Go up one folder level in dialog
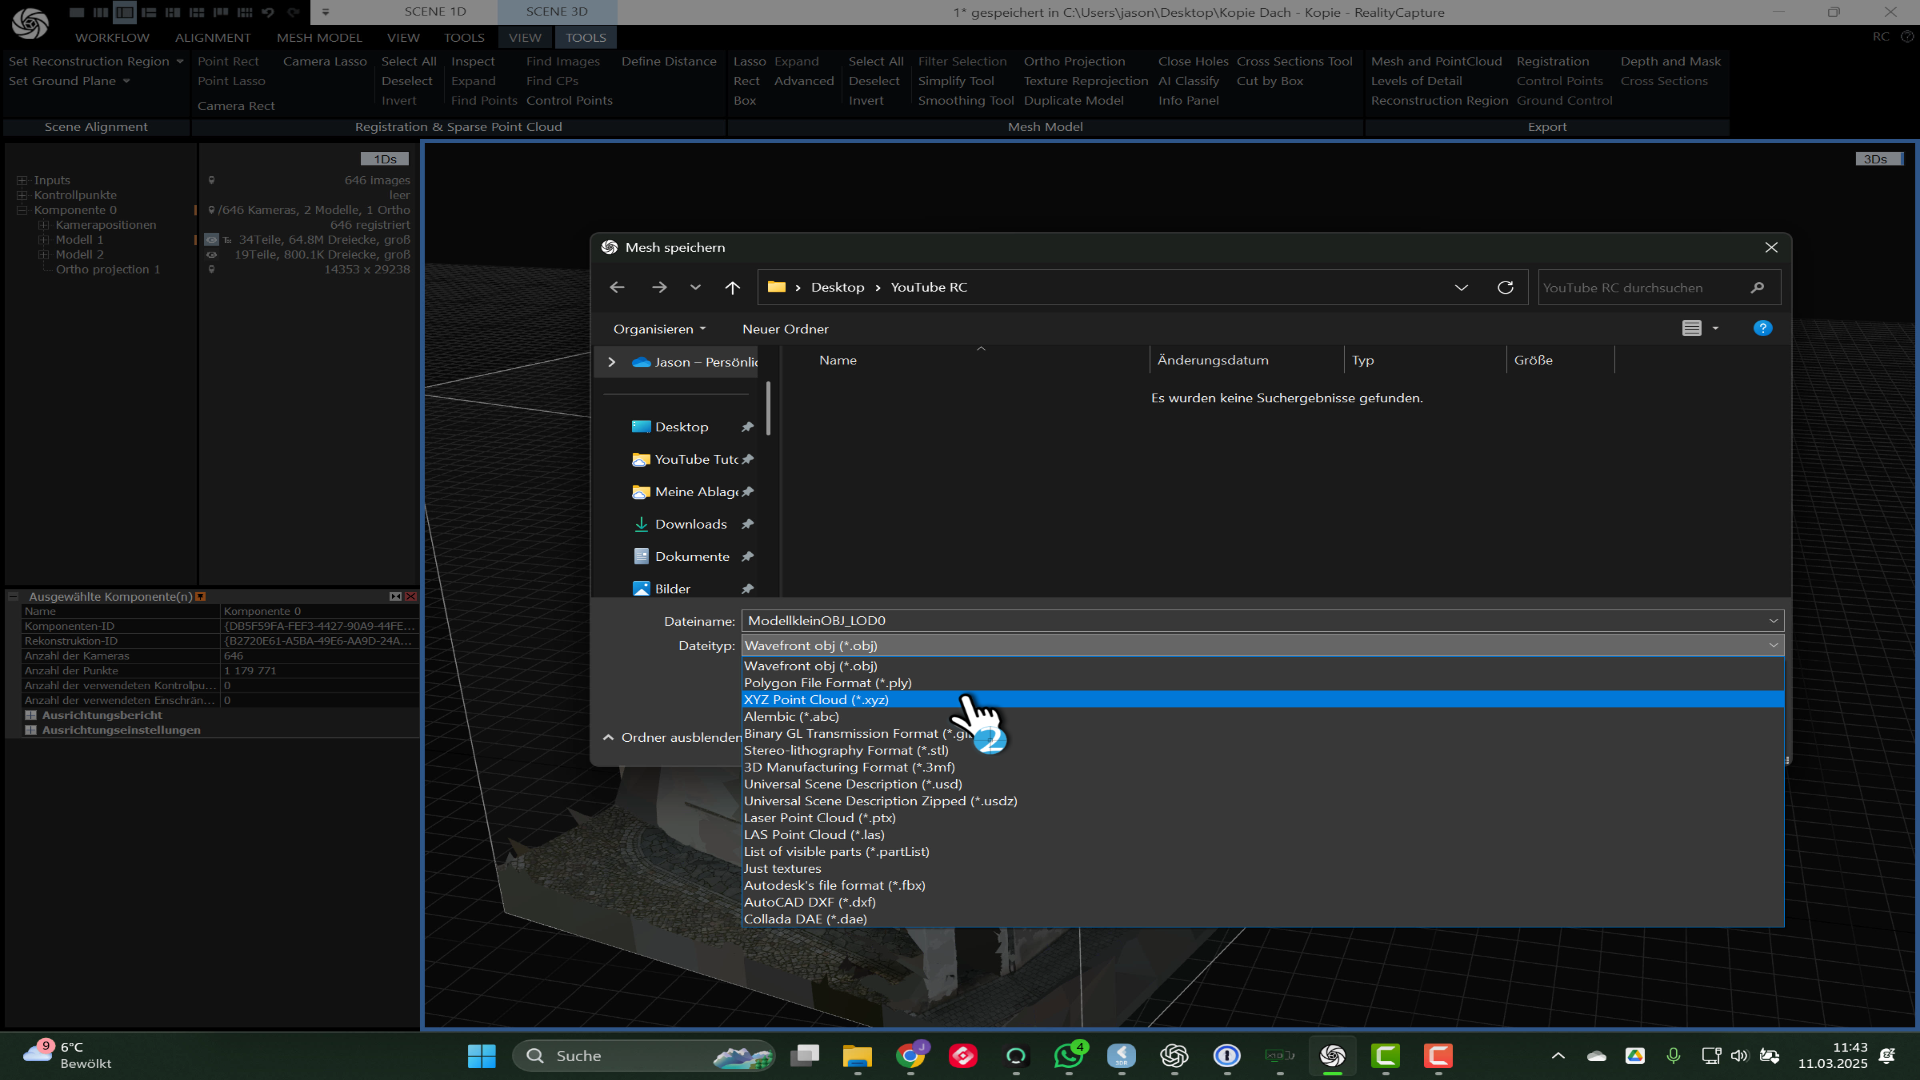Image resolution: width=1920 pixels, height=1080 pixels. (x=732, y=287)
